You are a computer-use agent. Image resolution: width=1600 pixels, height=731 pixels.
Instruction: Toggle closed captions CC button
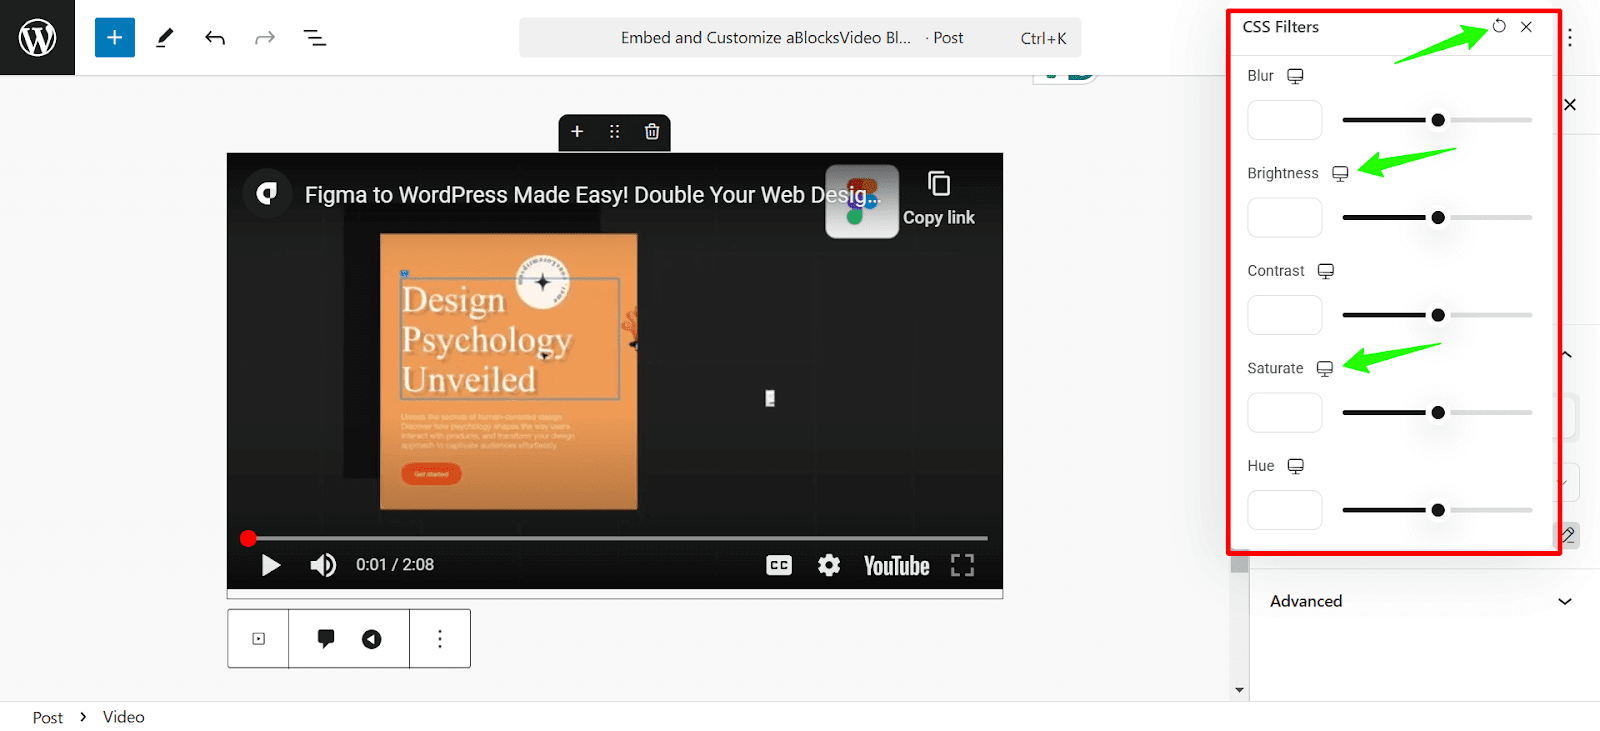pos(779,566)
